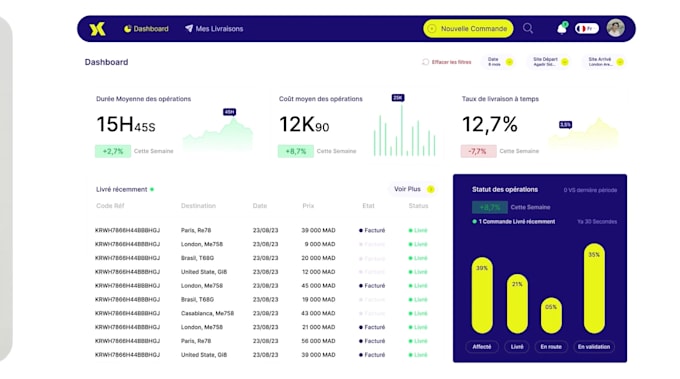Click the +8,7% badge in Statut des opérations
The image size is (680, 379).
click(x=489, y=207)
